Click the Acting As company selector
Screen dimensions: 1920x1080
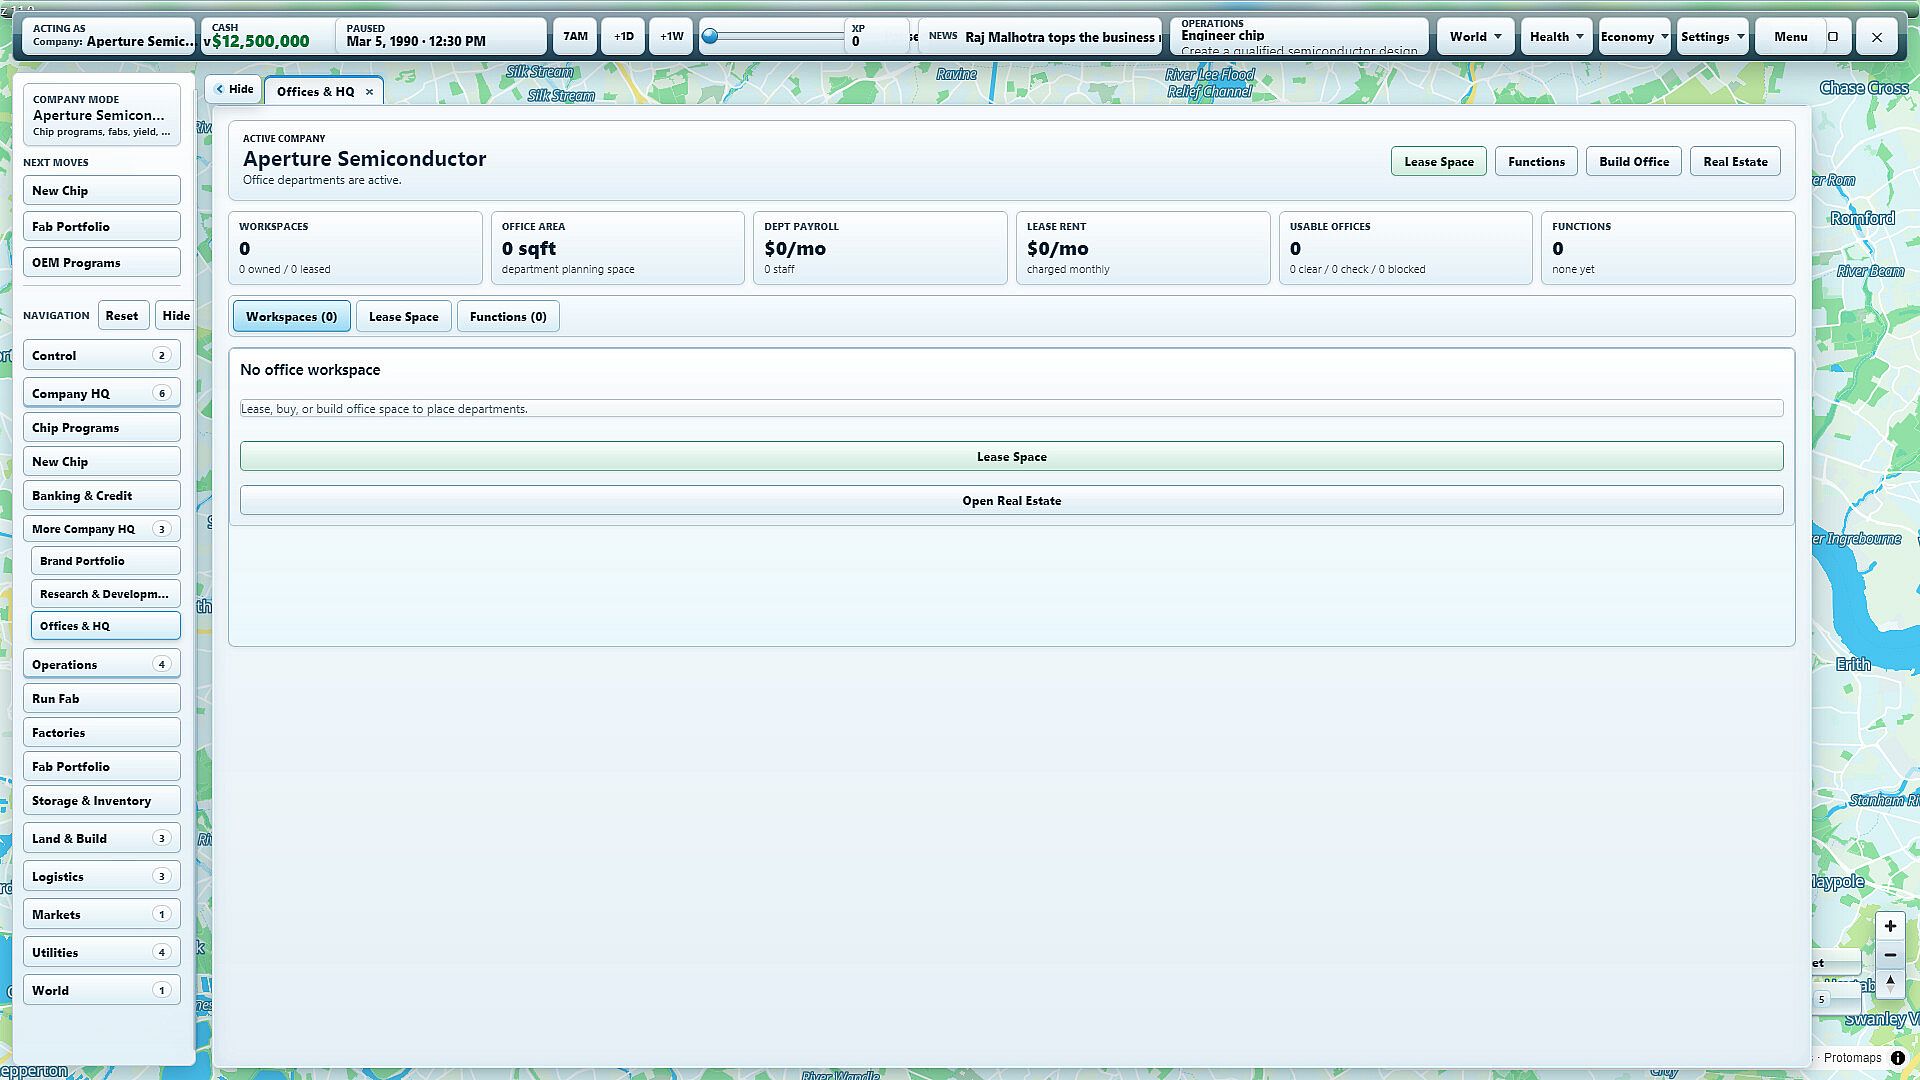[x=109, y=37]
